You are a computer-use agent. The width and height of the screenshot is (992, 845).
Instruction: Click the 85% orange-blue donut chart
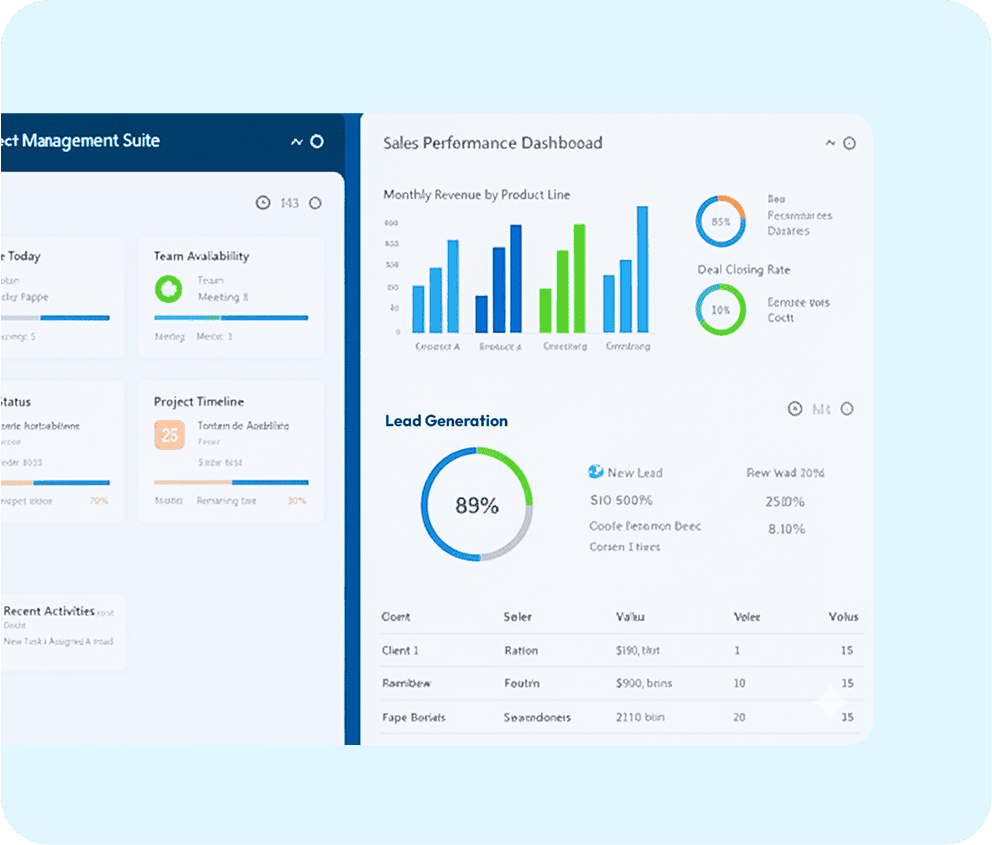pos(721,221)
